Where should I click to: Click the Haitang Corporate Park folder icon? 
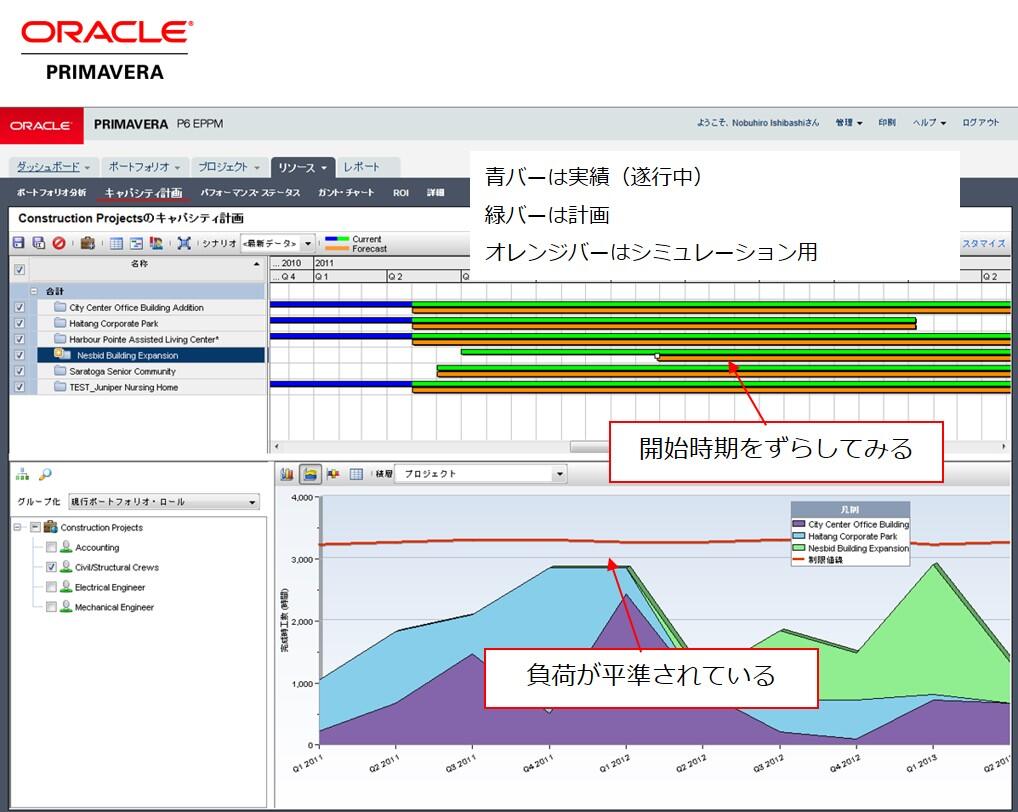click(60, 323)
